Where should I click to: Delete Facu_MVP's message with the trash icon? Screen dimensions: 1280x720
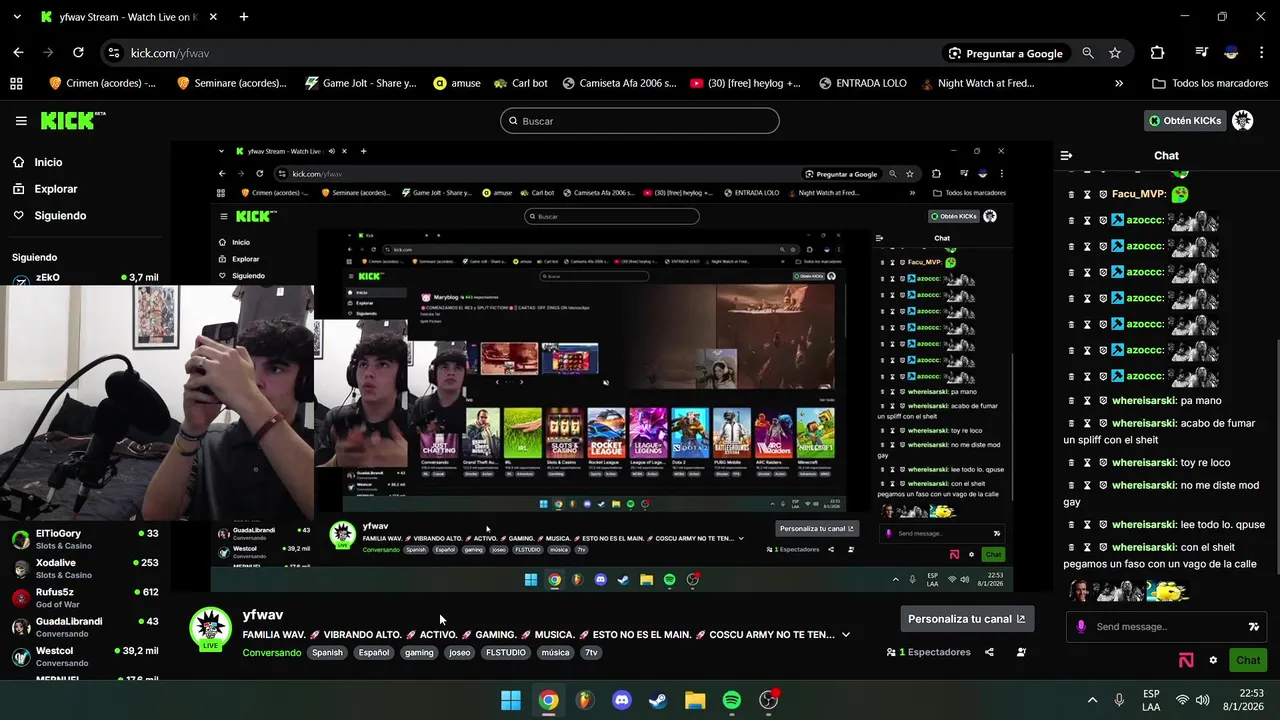pos(1071,194)
